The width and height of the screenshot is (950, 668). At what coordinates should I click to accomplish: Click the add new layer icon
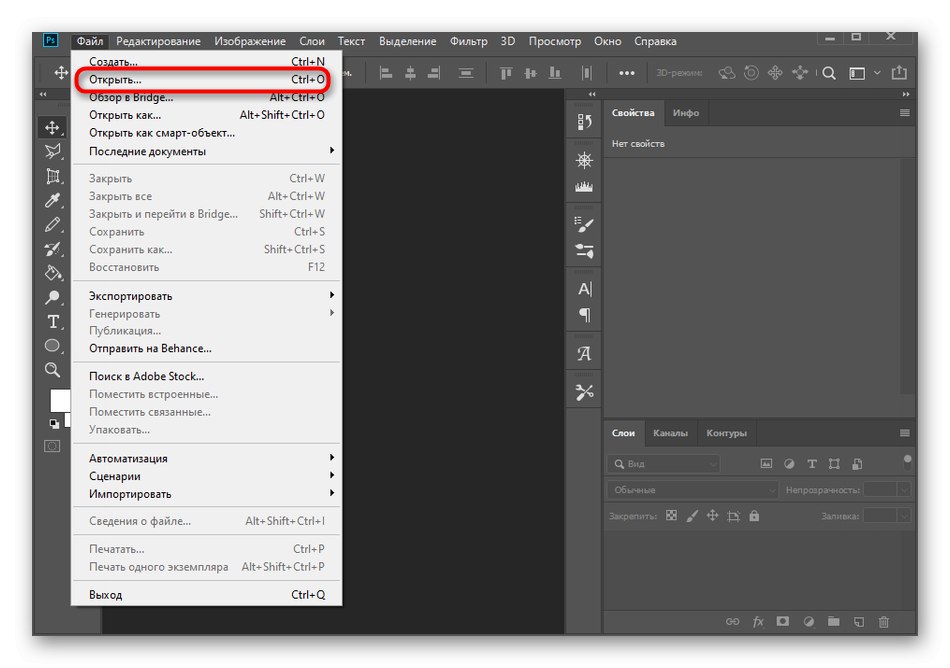[858, 620]
